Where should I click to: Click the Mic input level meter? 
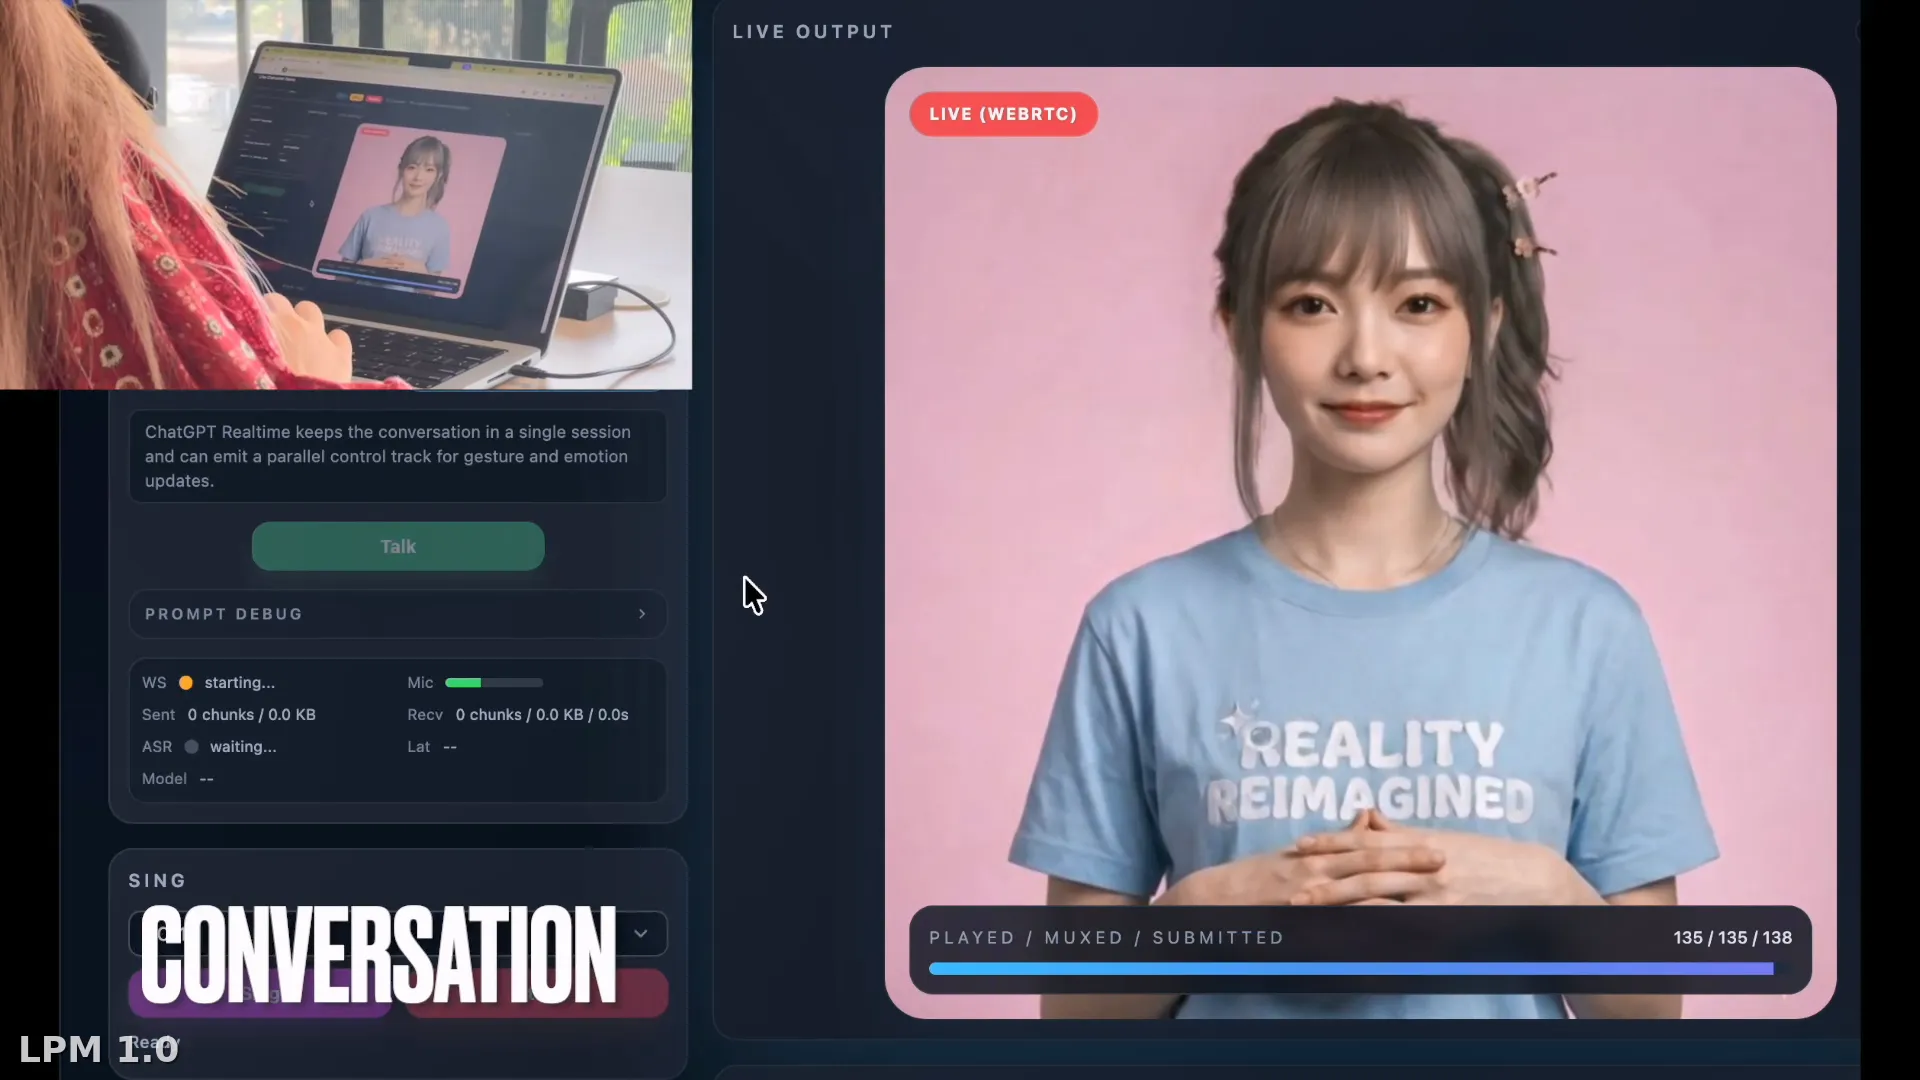[x=494, y=683]
